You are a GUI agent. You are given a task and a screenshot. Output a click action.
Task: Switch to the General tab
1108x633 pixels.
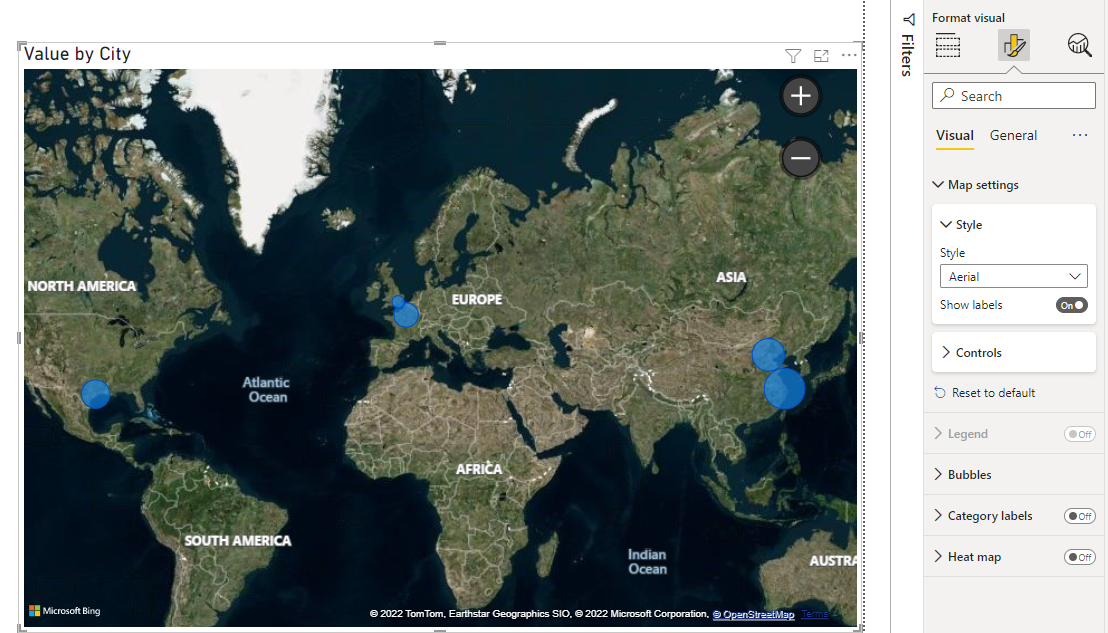pos(1013,135)
